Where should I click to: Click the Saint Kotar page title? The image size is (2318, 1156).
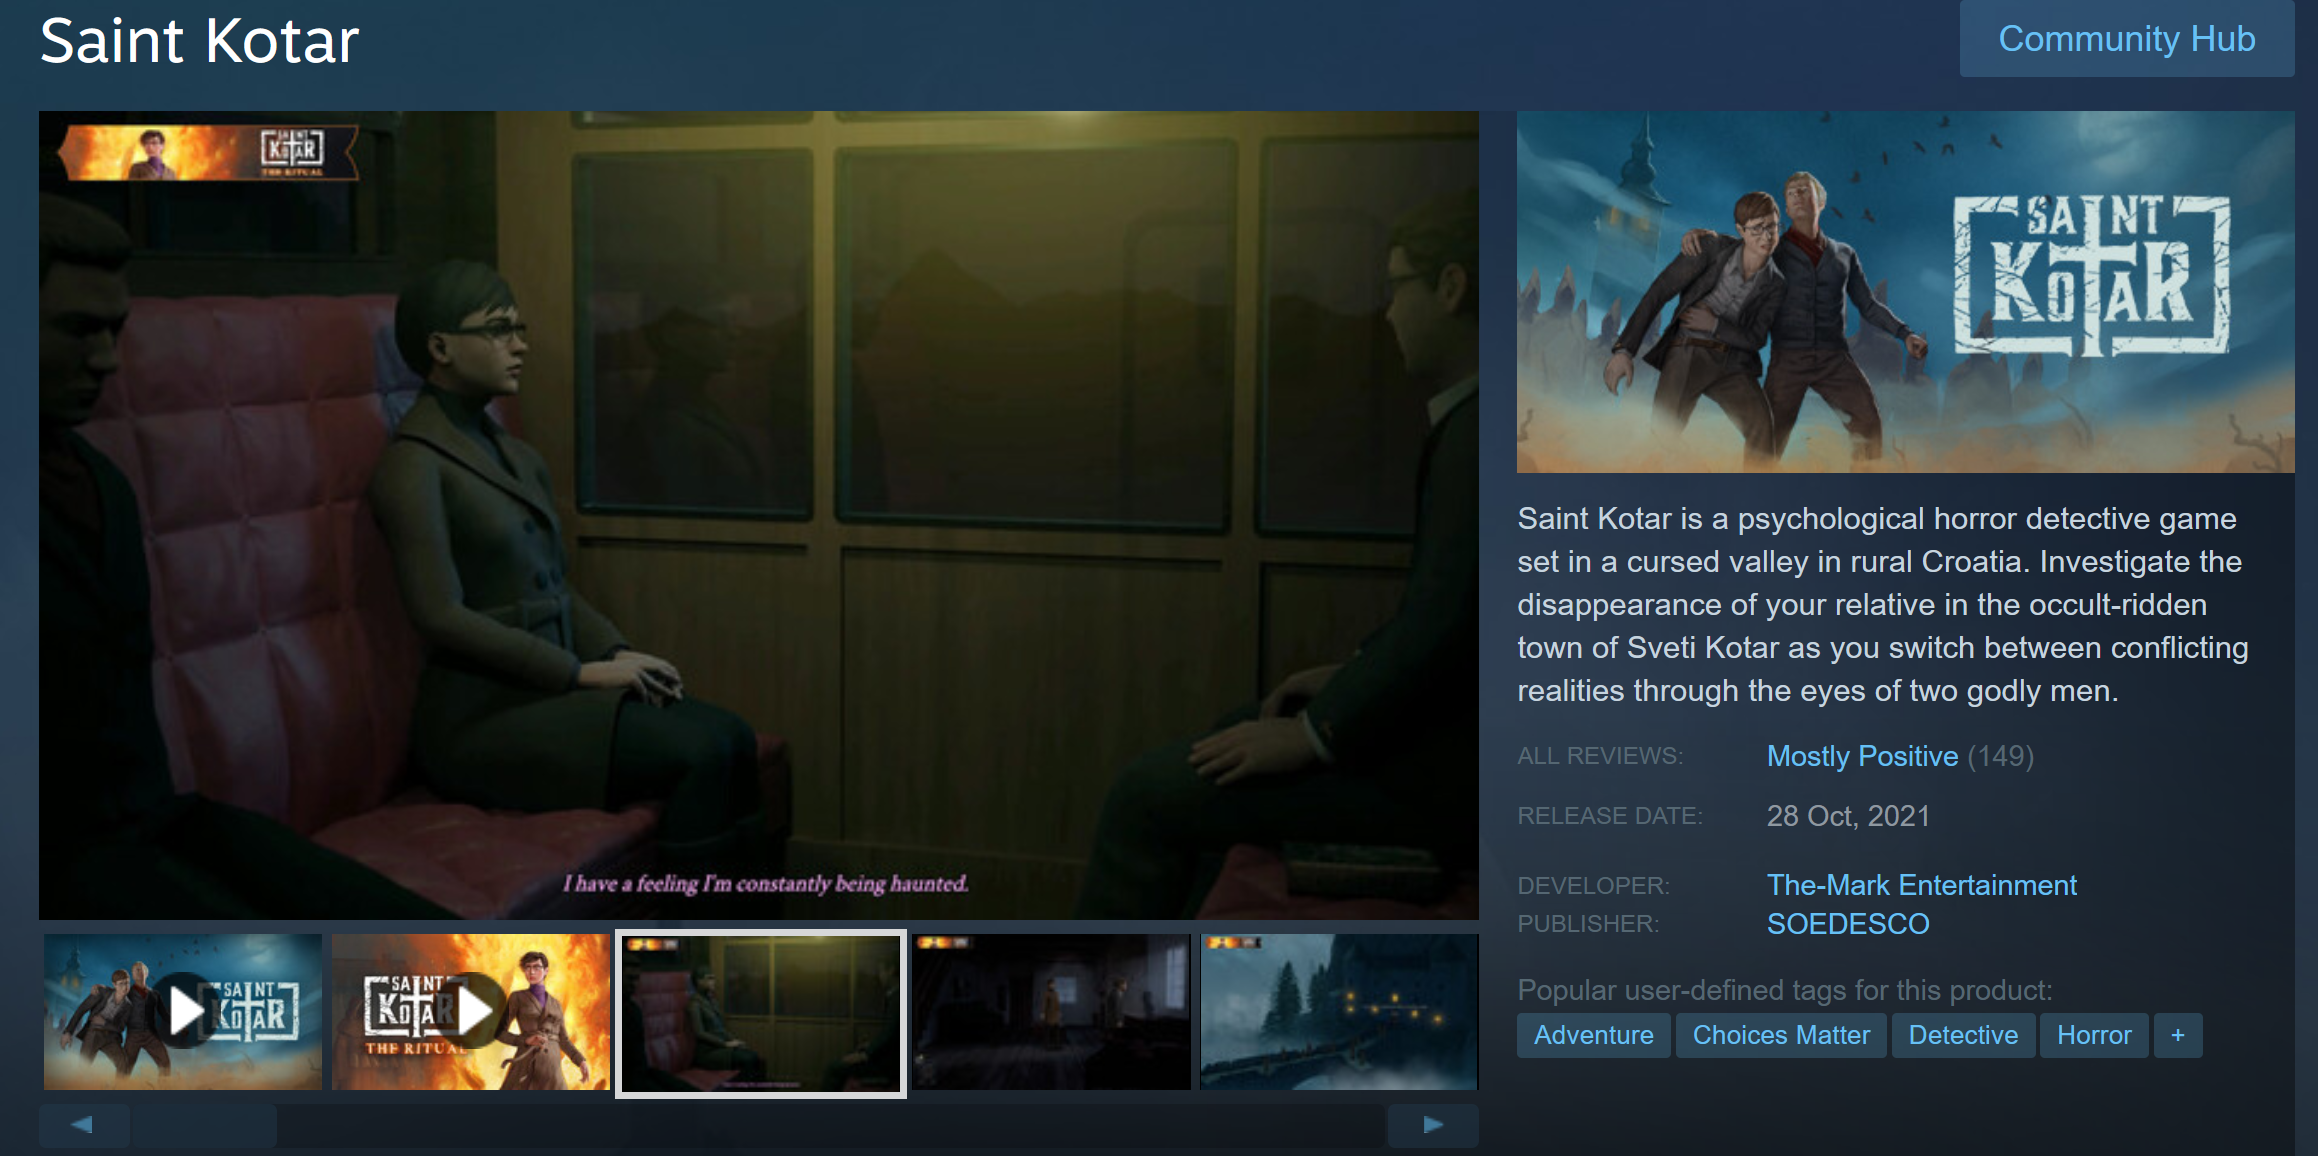[x=199, y=41]
